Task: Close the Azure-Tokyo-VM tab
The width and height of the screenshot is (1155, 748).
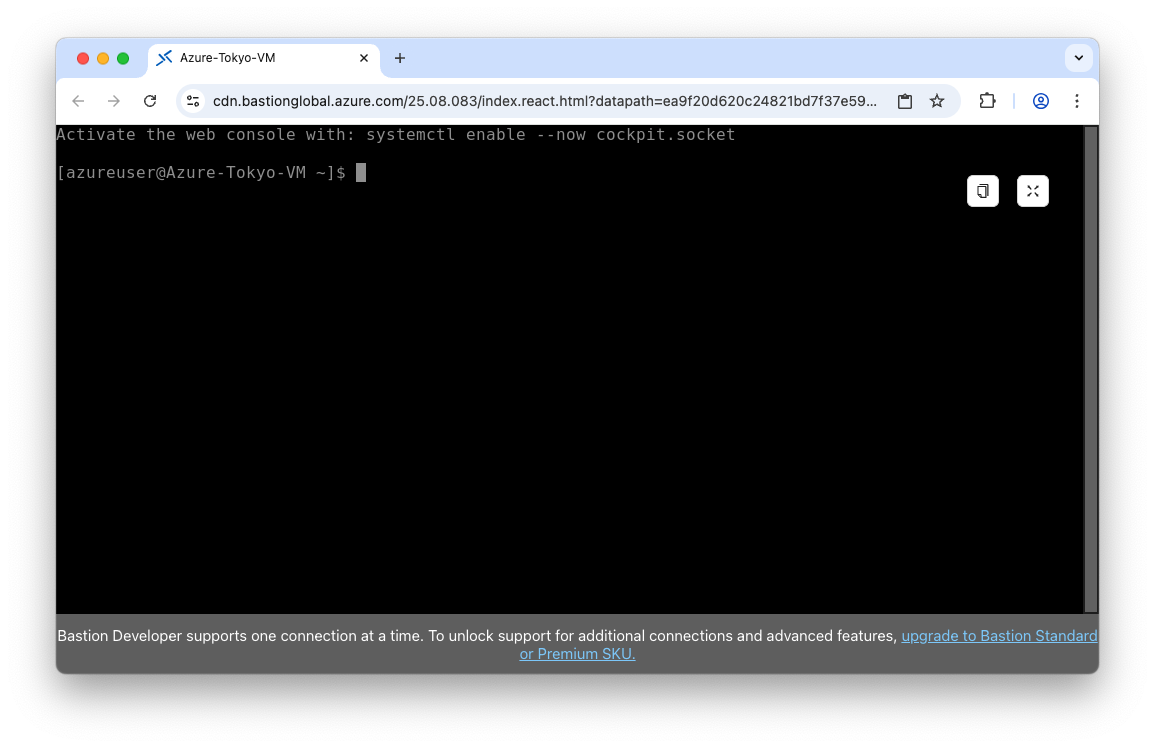Action: coord(364,58)
